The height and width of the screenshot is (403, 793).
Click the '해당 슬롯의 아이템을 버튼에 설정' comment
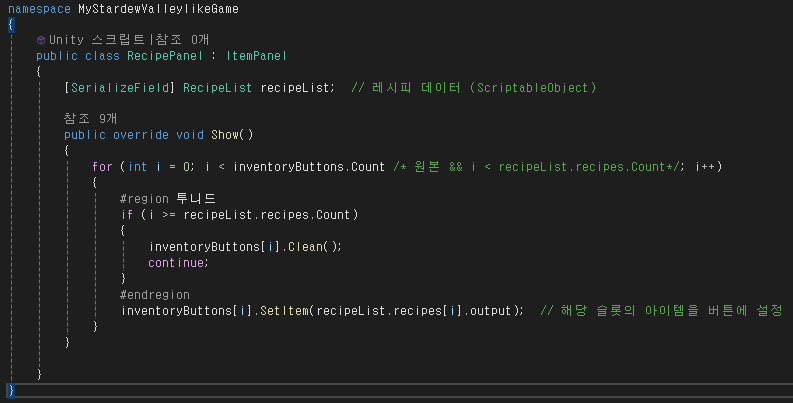tap(662, 310)
